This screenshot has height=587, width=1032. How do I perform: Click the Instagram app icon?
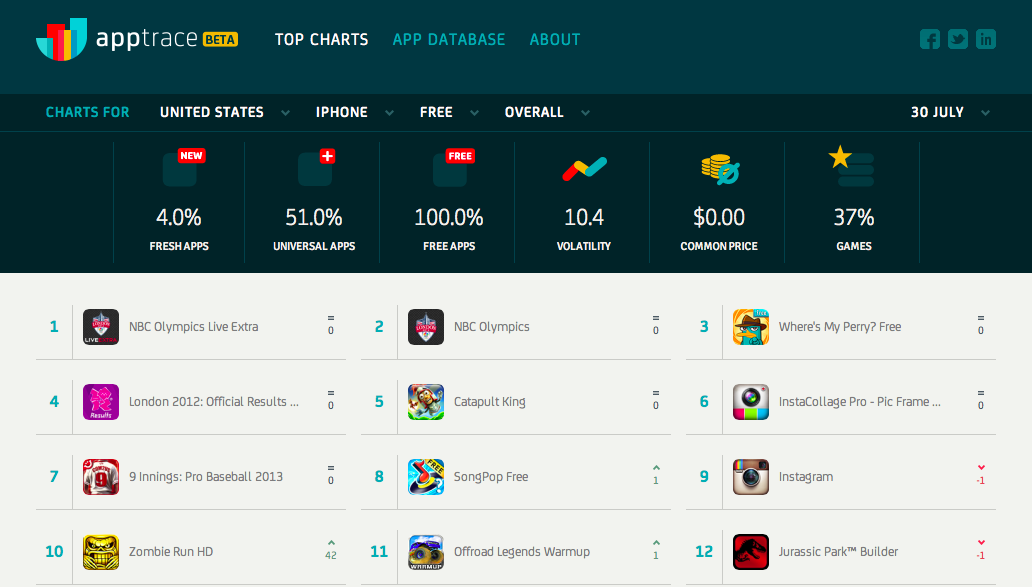(751, 477)
